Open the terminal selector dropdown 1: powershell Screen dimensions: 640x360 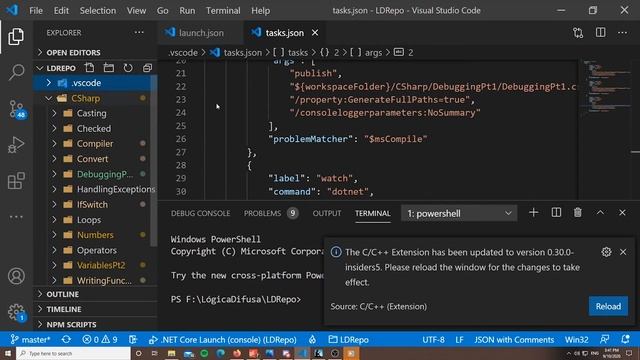click(x=459, y=213)
